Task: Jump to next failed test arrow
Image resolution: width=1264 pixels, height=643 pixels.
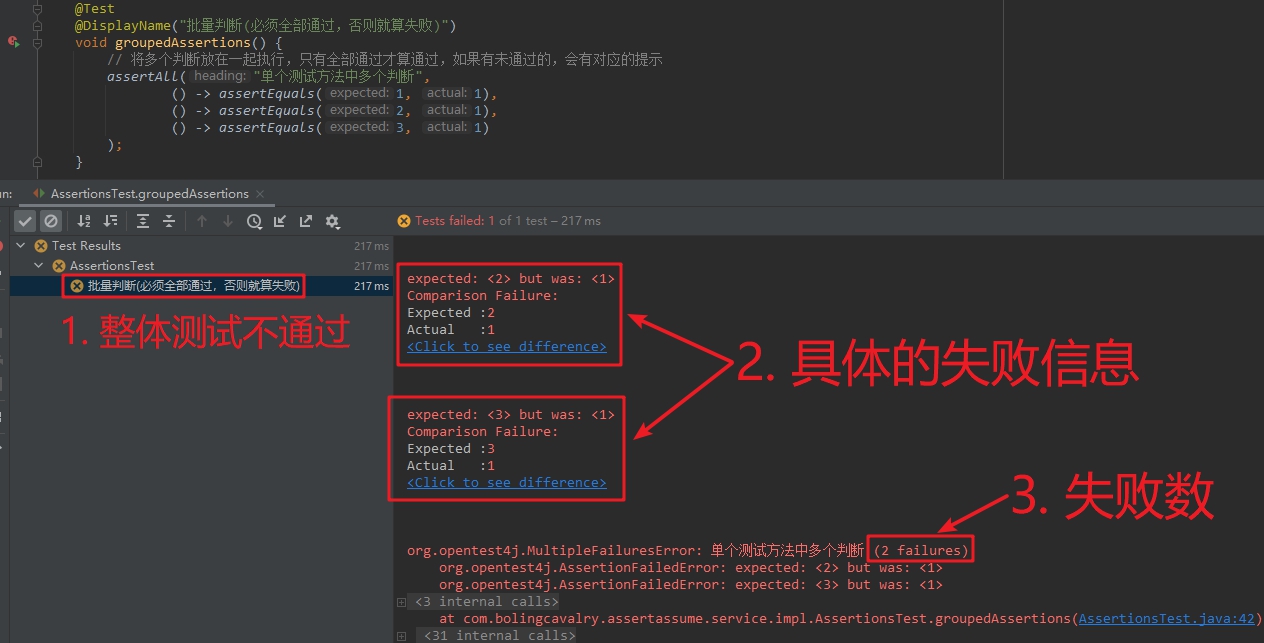Action: [228, 221]
